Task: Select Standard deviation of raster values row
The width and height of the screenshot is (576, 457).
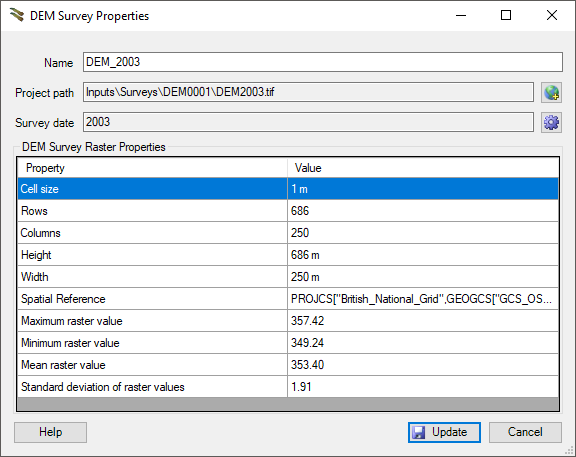Action: pyautogui.click(x=288, y=387)
